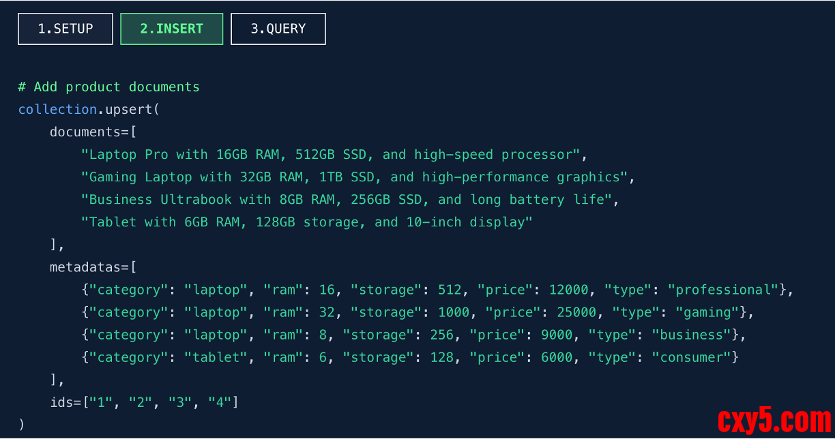Click the ids=["1", "2", "3", "4"] line
The image size is (836, 440).
click(144, 402)
